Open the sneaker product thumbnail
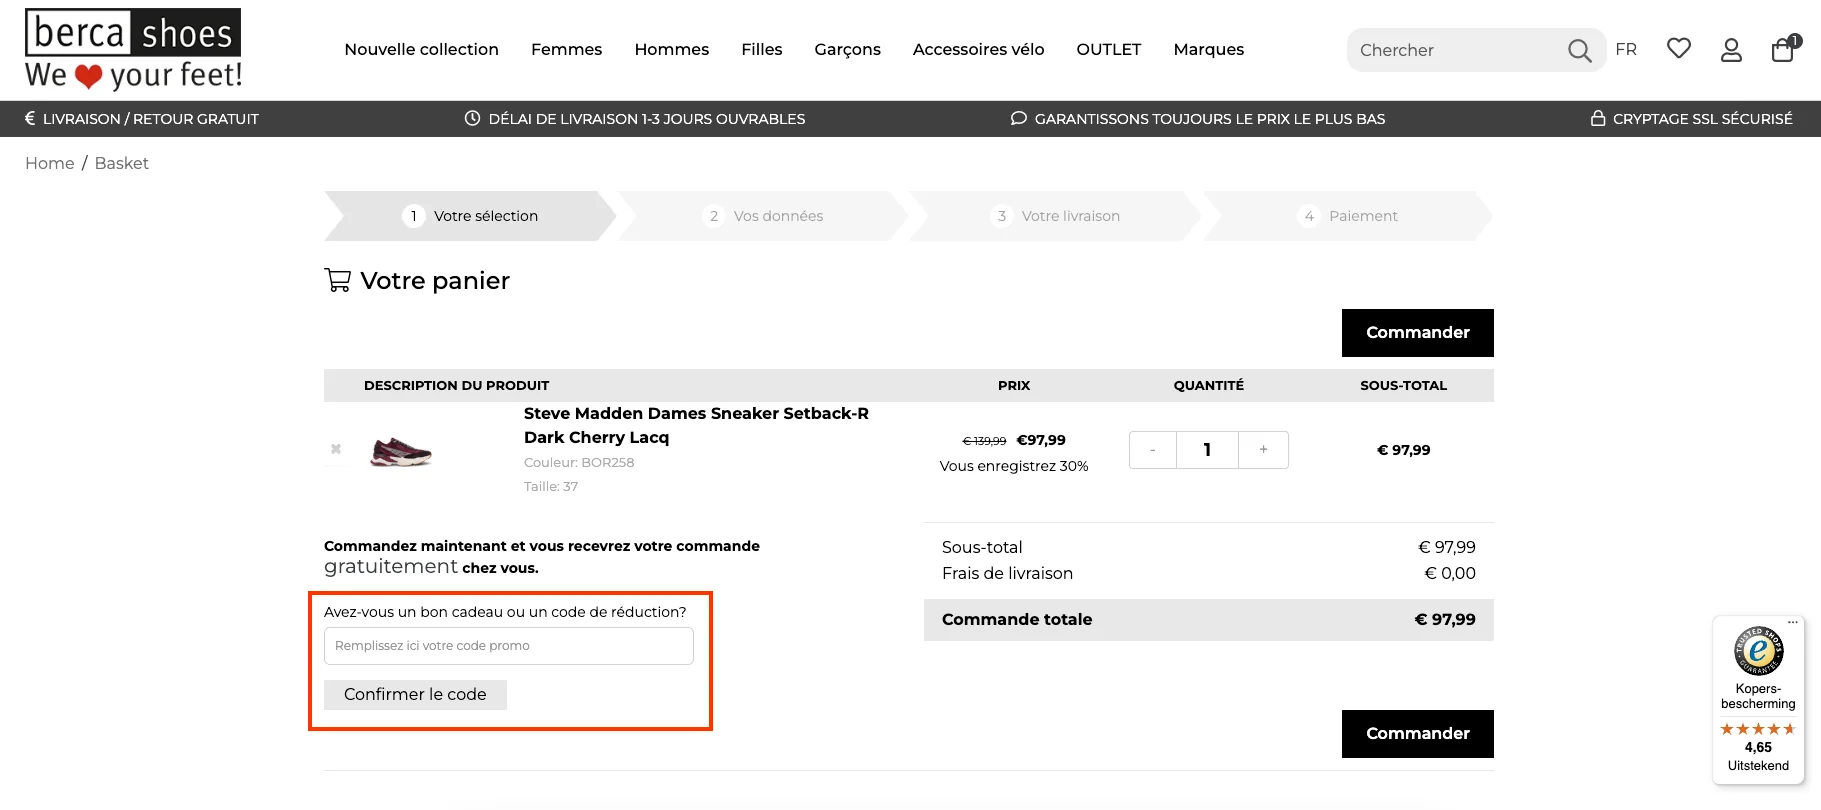Image resolution: width=1821 pixels, height=810 pixels. point(401,452)
